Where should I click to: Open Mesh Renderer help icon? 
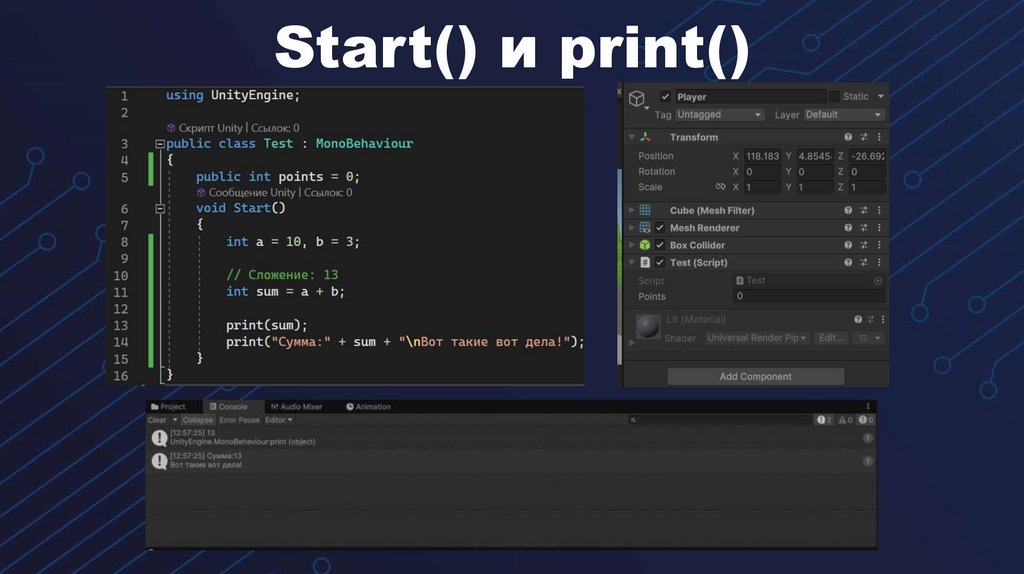pyautogui.click(x=848, y=228)
